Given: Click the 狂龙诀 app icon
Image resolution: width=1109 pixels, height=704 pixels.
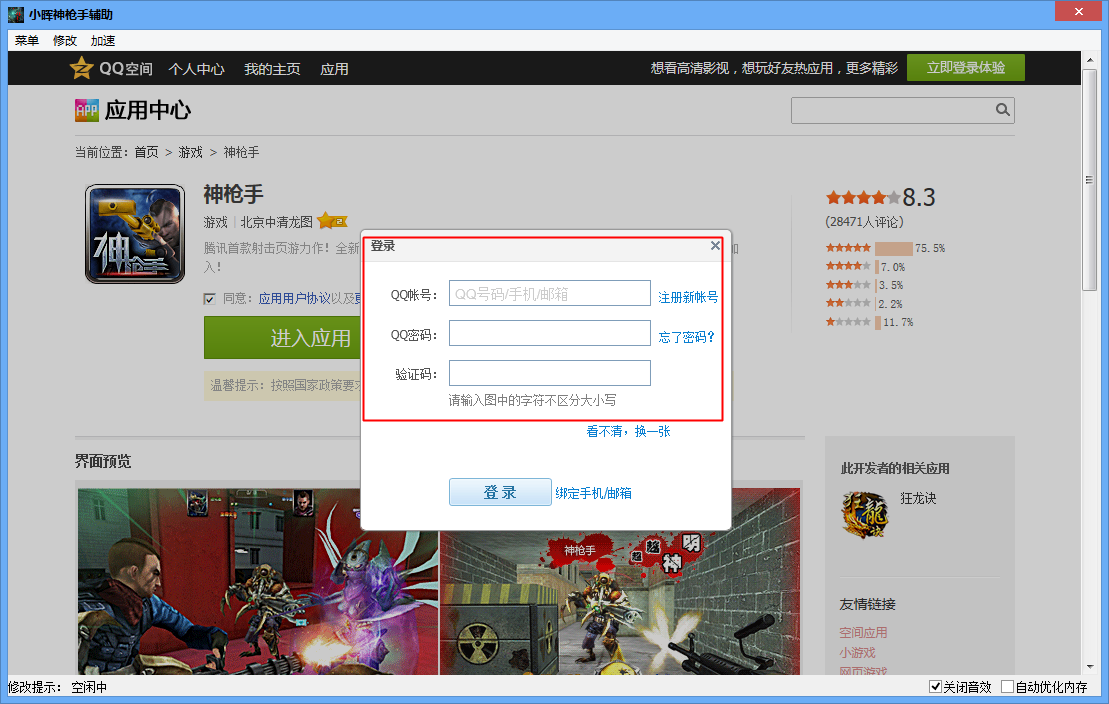Looking at the screenshot, I should click(864, 514).
